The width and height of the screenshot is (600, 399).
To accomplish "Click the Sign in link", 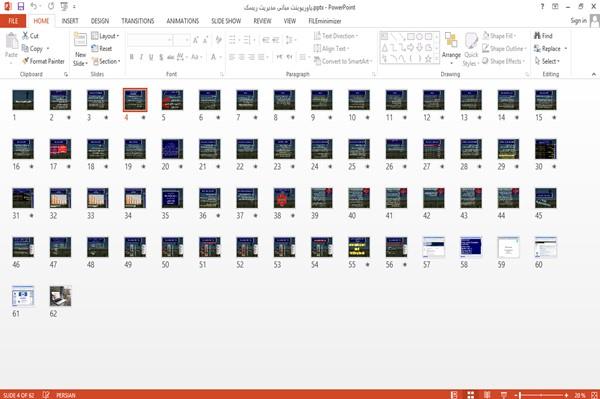I will tap(578, 21).
